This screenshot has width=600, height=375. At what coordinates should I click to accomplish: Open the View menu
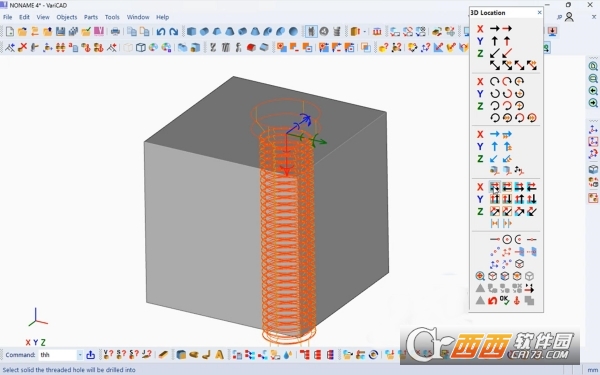(x=43, y=17)
